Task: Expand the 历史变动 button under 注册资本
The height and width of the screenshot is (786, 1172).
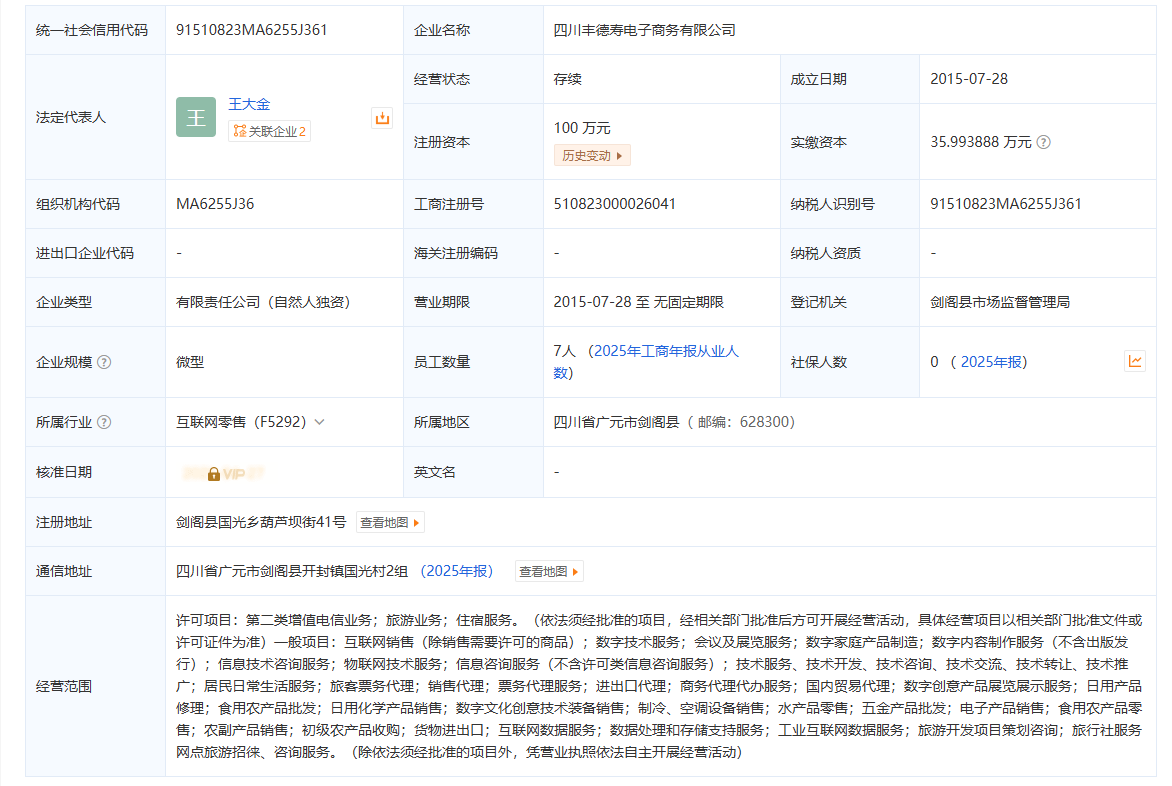Action: (592, 155)
